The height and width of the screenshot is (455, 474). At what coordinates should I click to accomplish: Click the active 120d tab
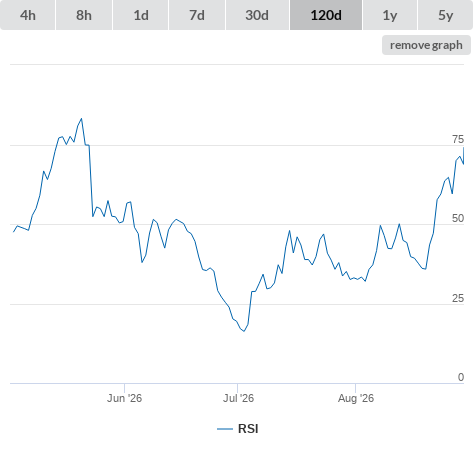pos(326,15)
